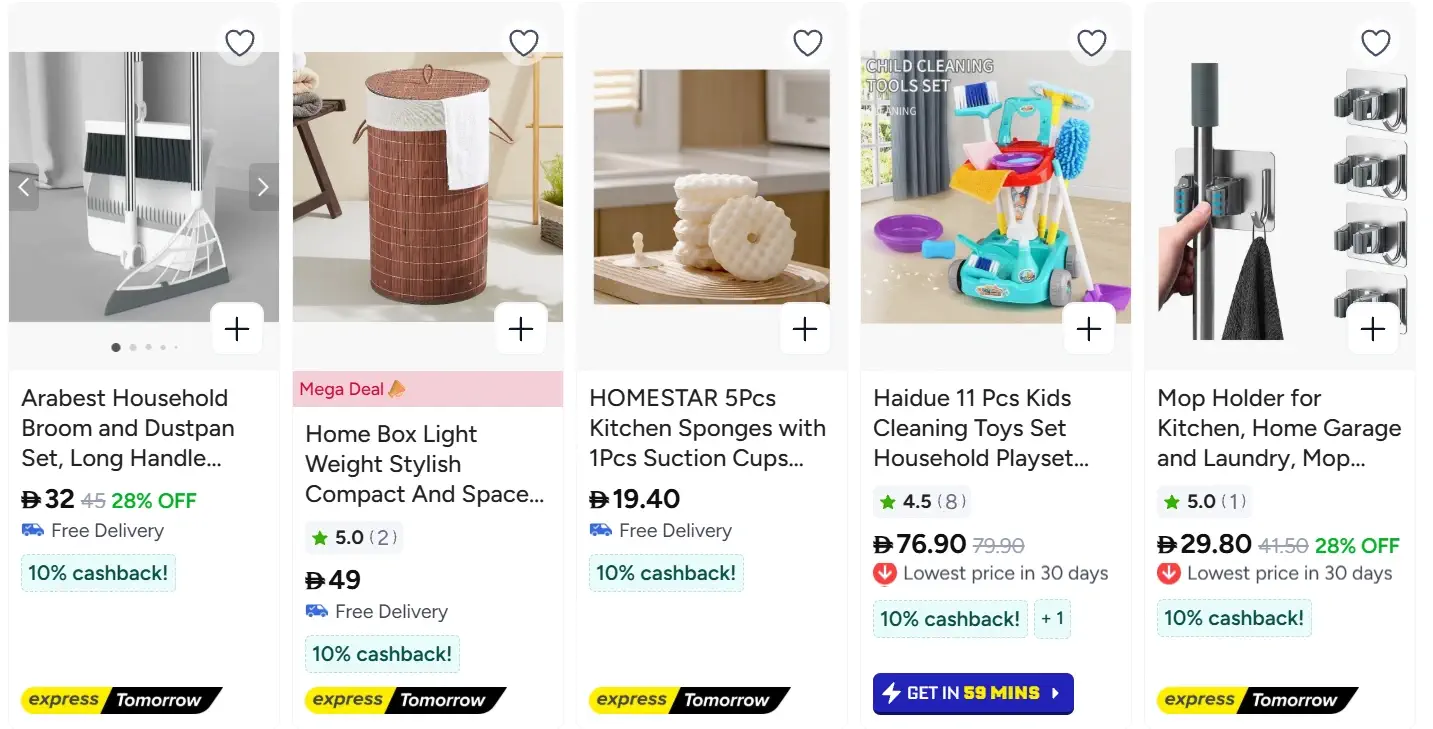Image resolution: width=1433 pixels, height=729 pixels.
Task: Heart the HOMESTAR kitchen sponges
Action: [x=807, y=43]
